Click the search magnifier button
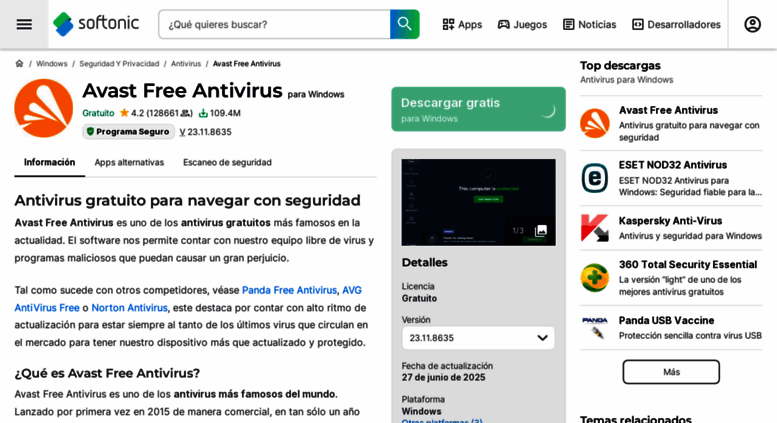Screen dimensions: 777x423 tap(404, 24)
